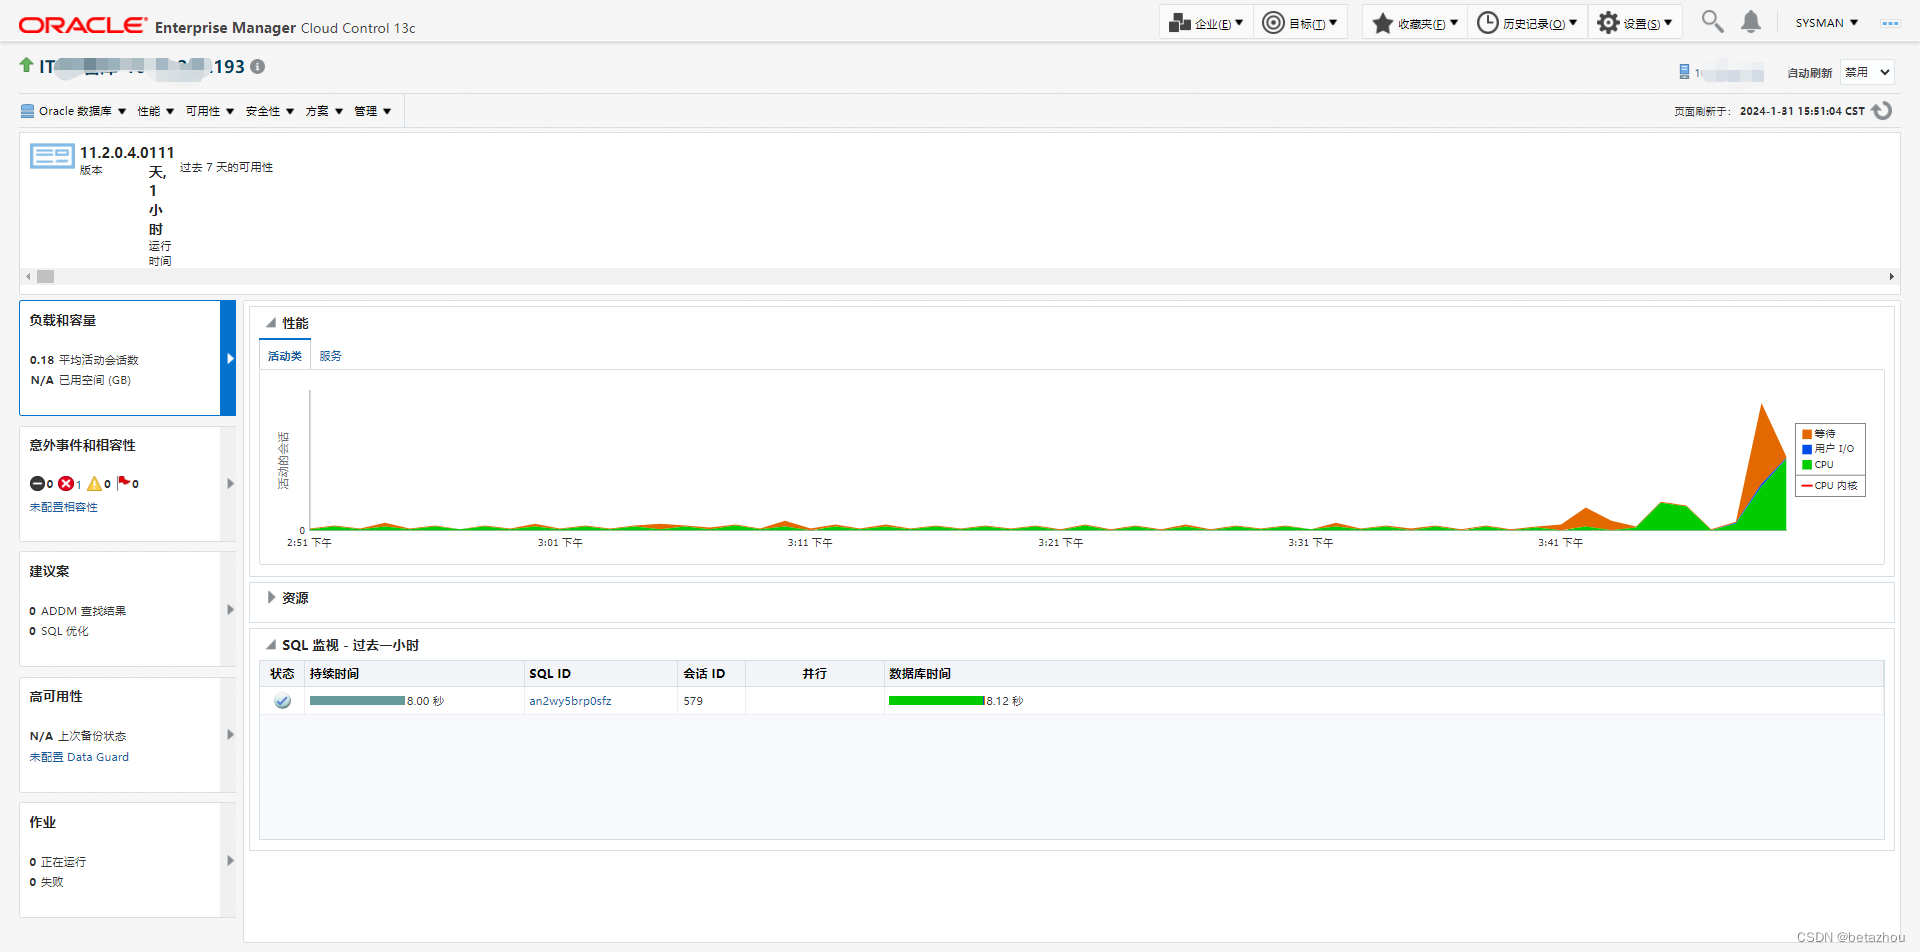Click the summary scrollbar right arrow

pyautogui.click(x=1891, y=277)
